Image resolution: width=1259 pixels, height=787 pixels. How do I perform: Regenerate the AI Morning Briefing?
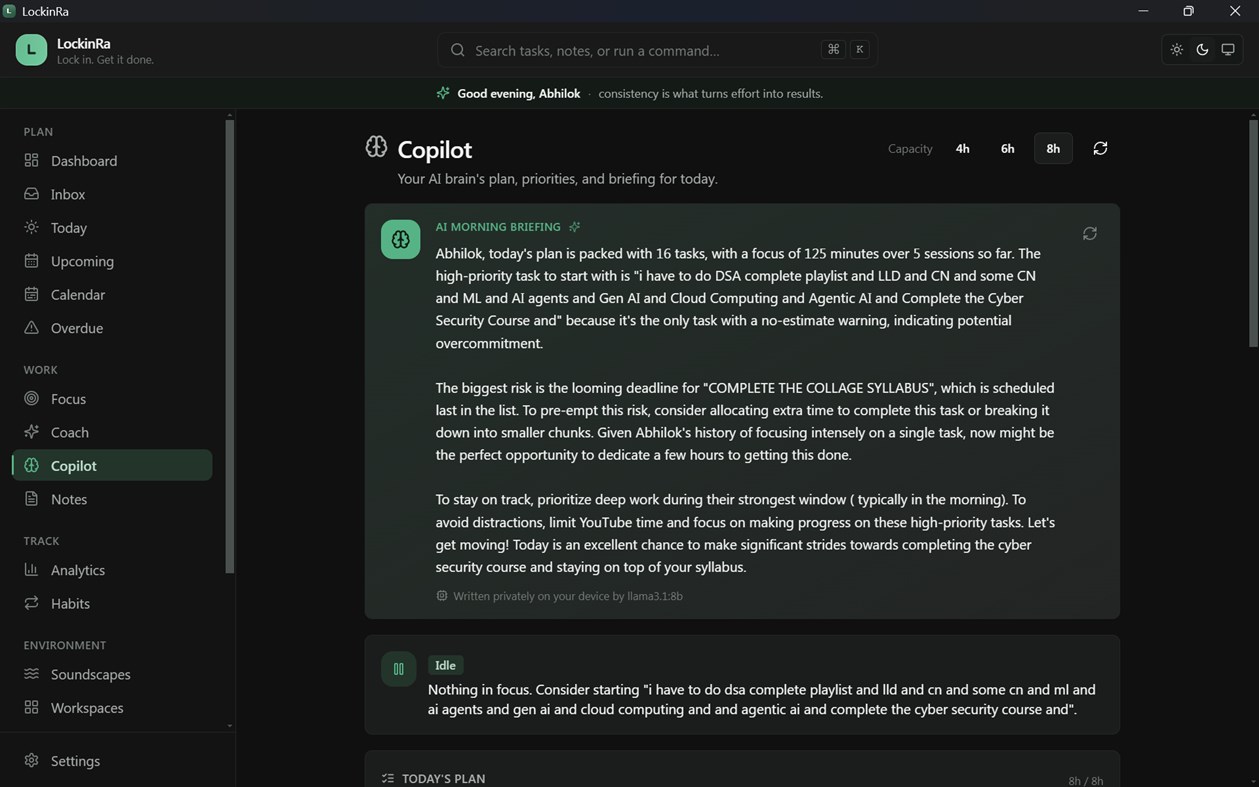coord(1090,233)
